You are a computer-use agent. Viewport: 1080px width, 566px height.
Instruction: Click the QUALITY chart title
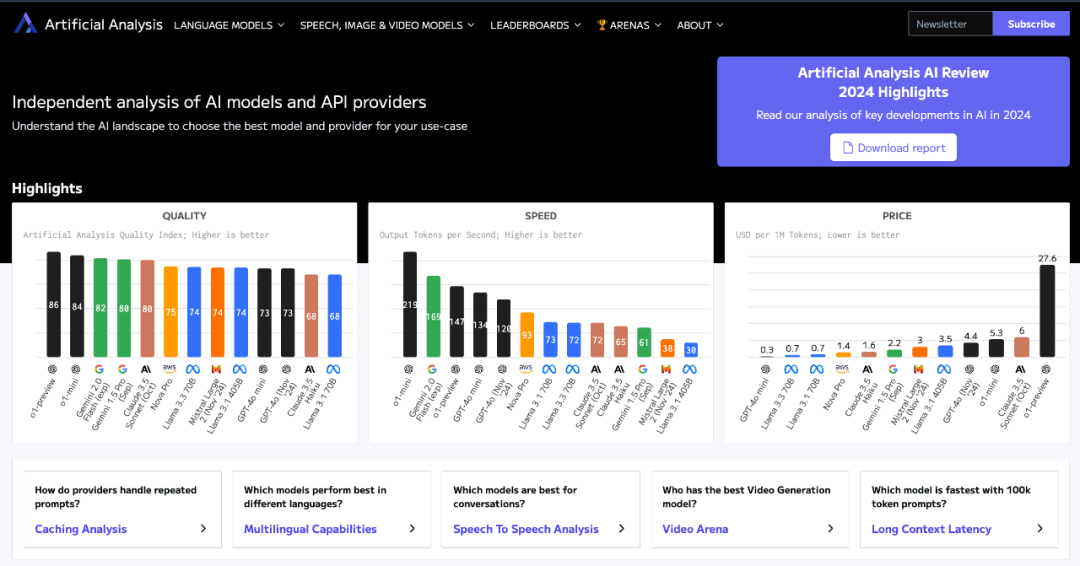click(185, 216)
